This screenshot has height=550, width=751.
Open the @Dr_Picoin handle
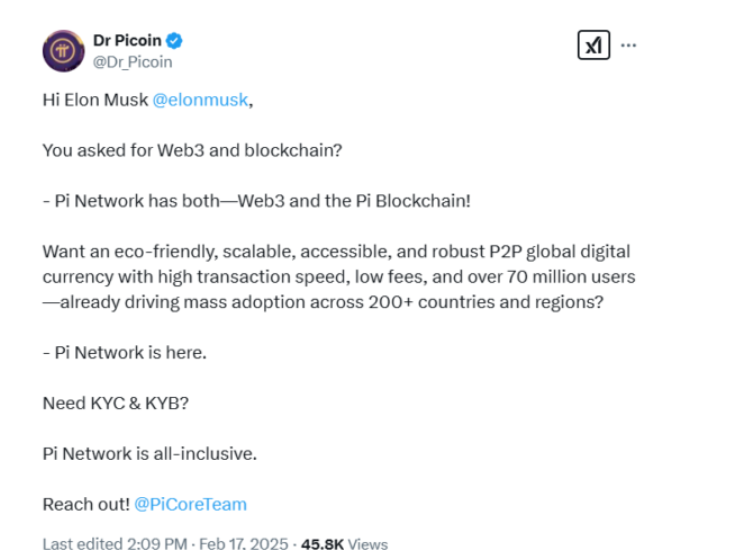tap(132, 62)
